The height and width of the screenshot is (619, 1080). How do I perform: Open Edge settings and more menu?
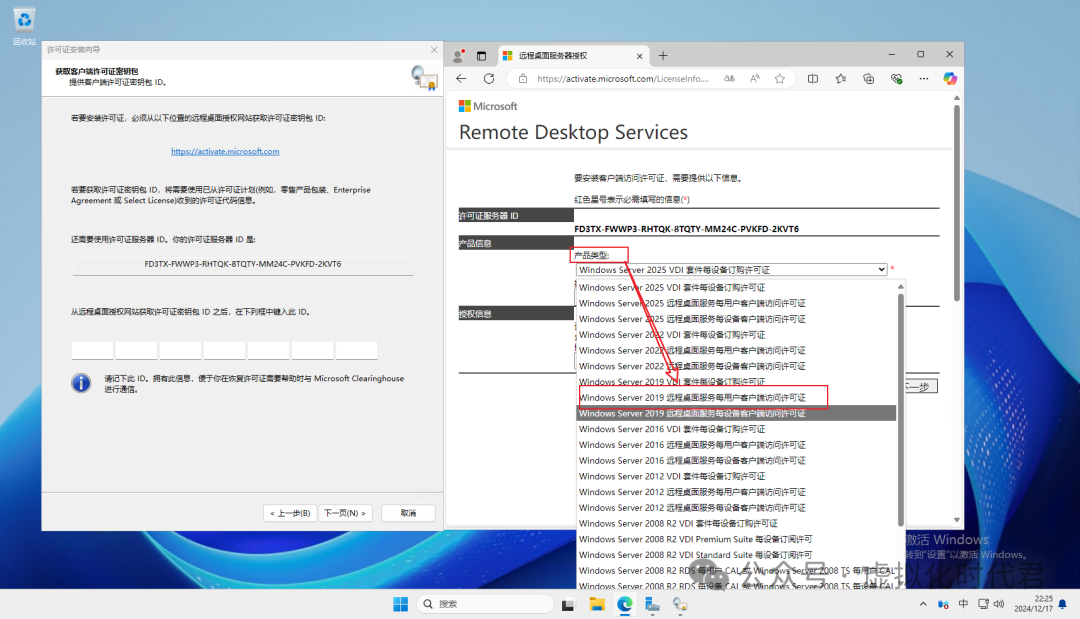tap(924, 78)
